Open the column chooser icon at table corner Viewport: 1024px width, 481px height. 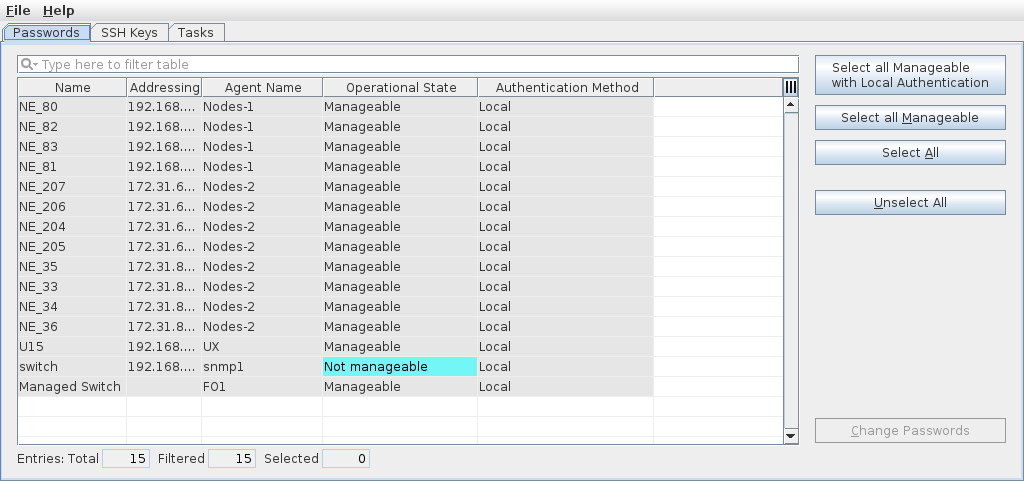click(x=791, y=88)
